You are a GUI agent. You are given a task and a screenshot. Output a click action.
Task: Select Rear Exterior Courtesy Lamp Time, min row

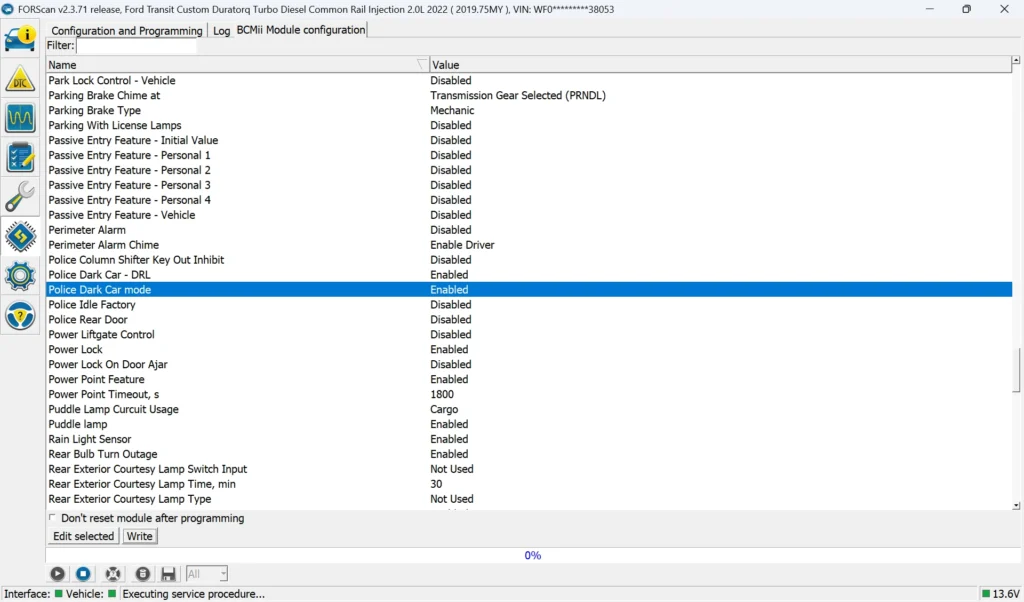tap(529, 484)
